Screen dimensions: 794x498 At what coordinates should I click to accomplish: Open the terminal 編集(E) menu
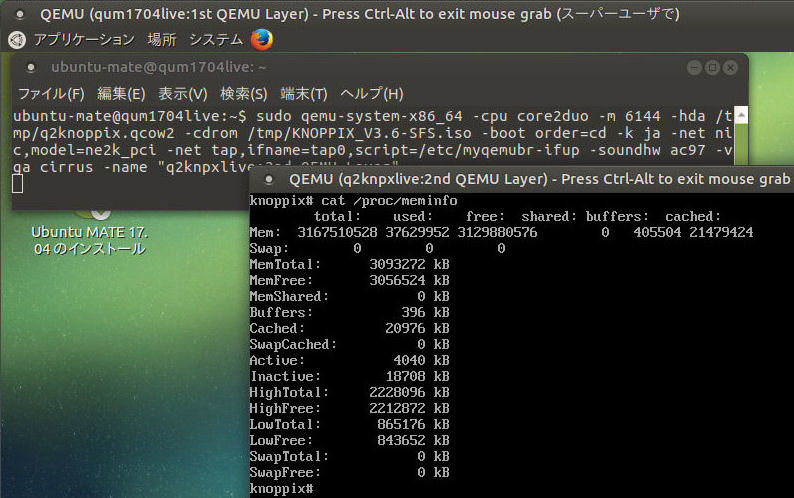pos(121,94)
